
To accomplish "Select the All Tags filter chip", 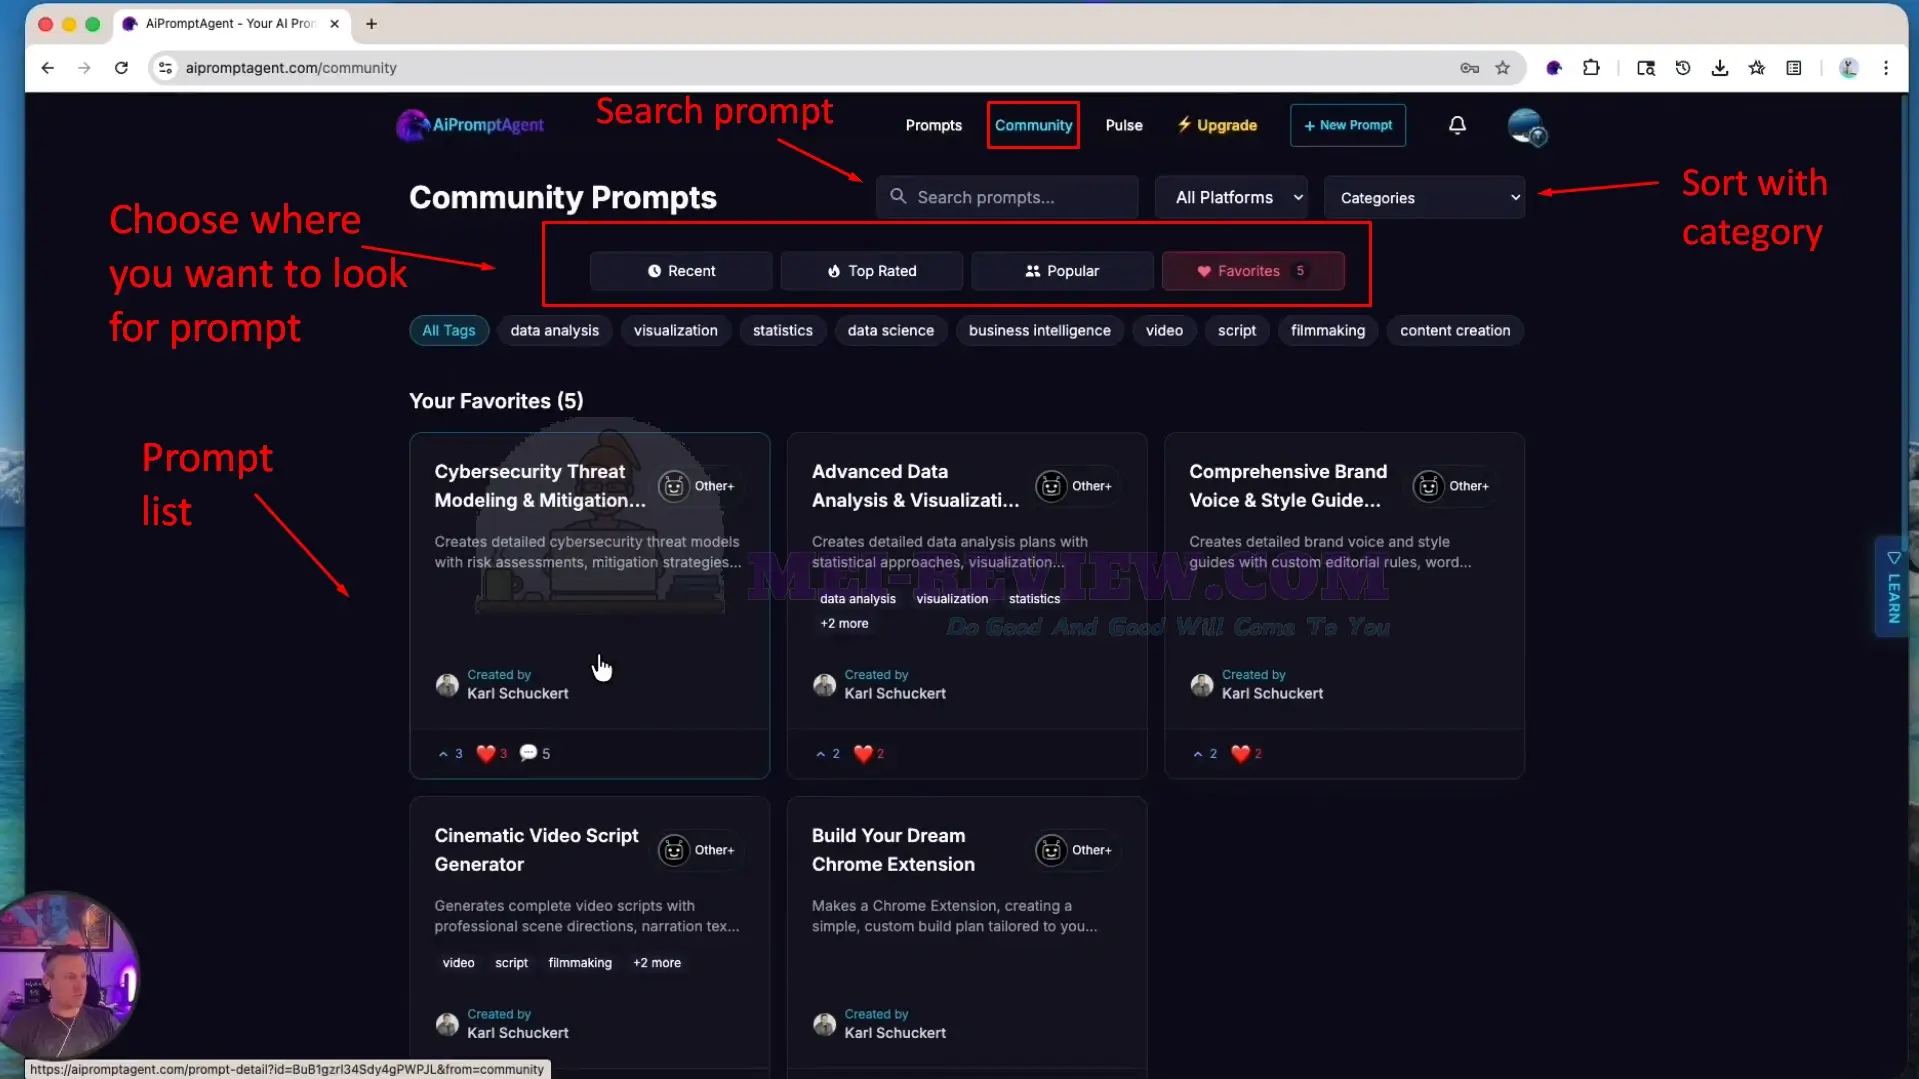I will point(448,330).
